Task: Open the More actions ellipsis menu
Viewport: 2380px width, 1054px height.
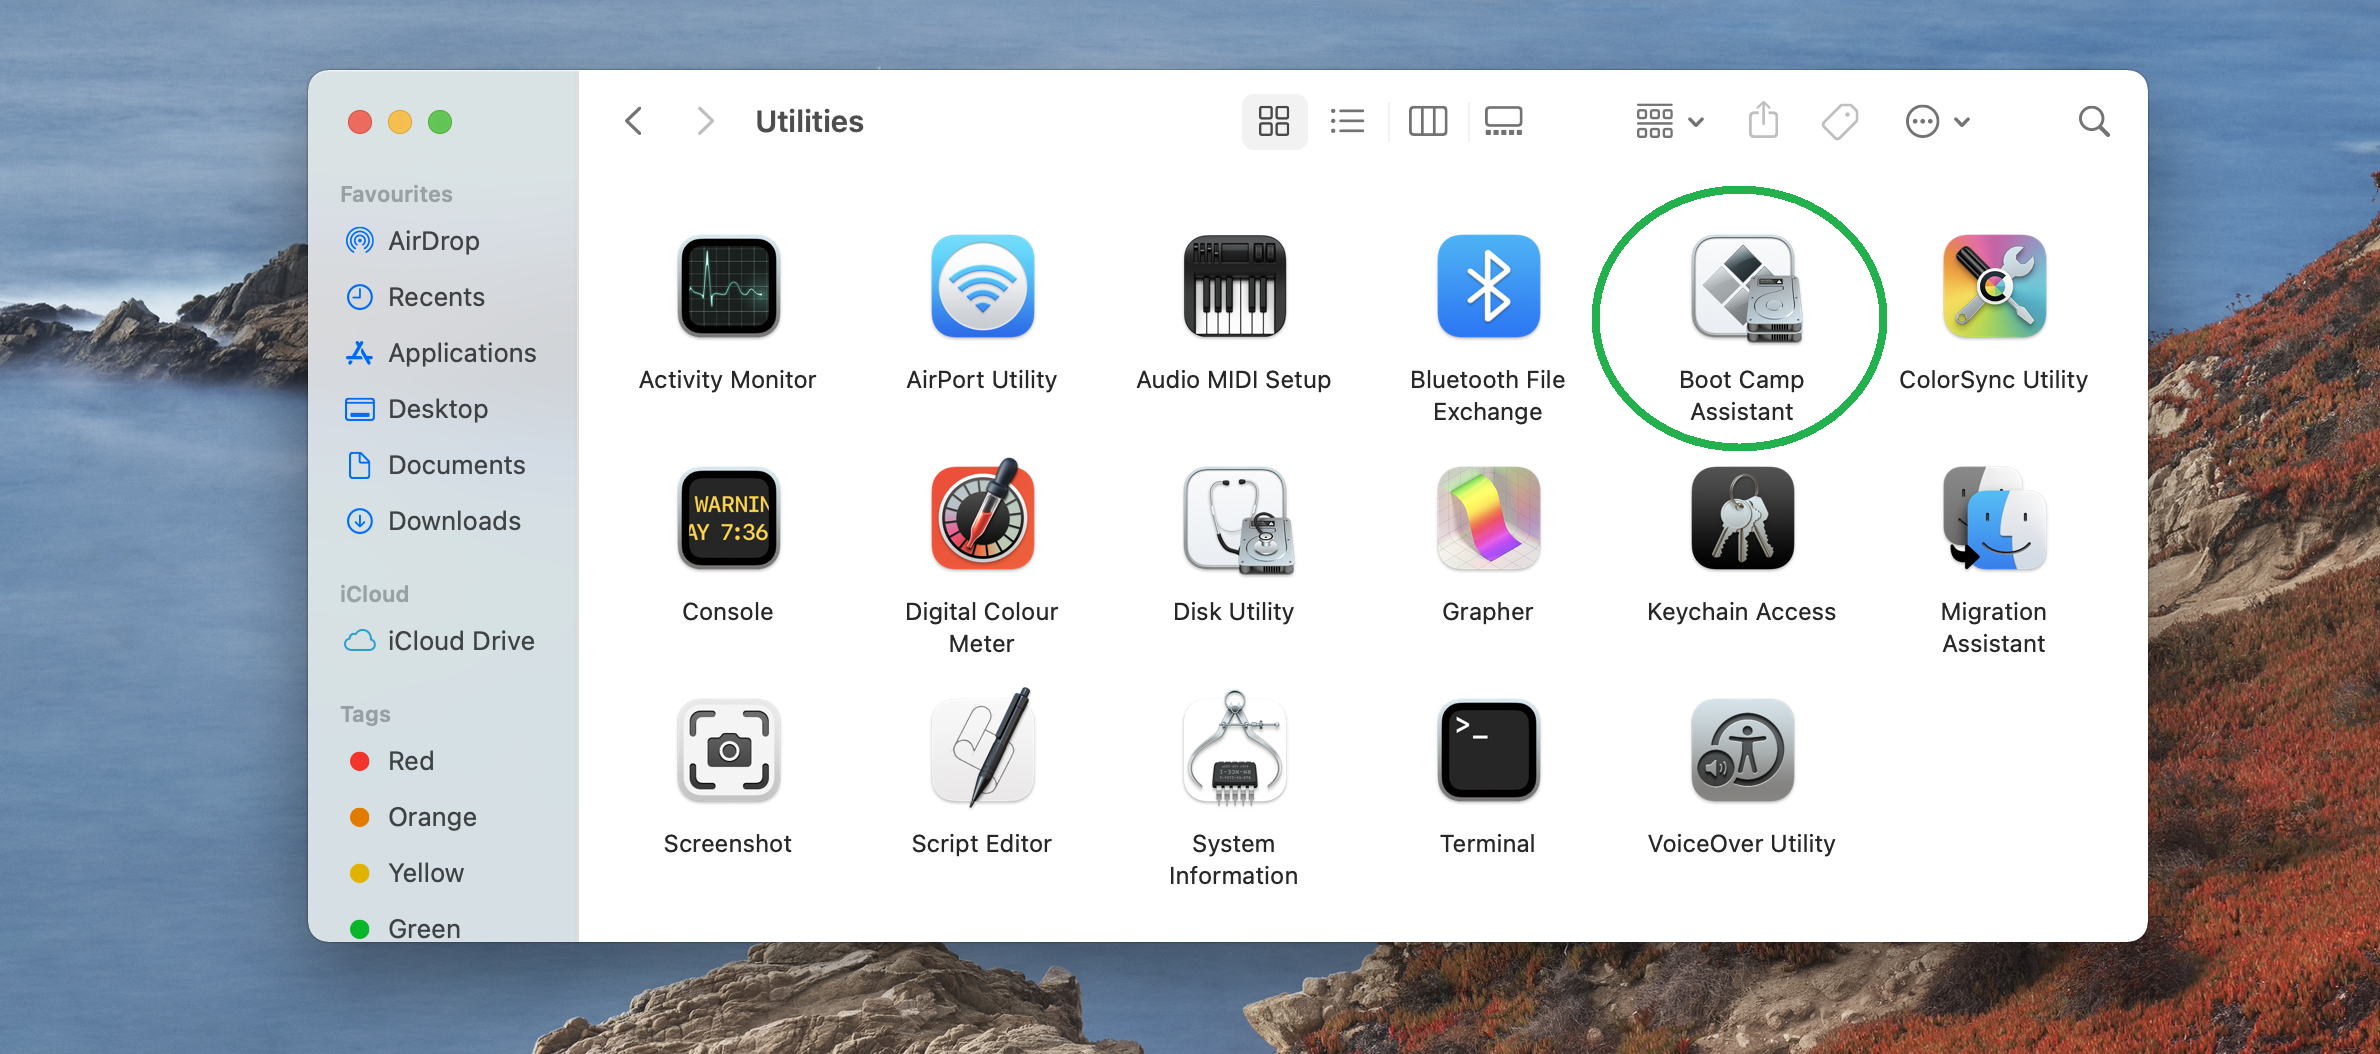Action: tap(1937, 122)
